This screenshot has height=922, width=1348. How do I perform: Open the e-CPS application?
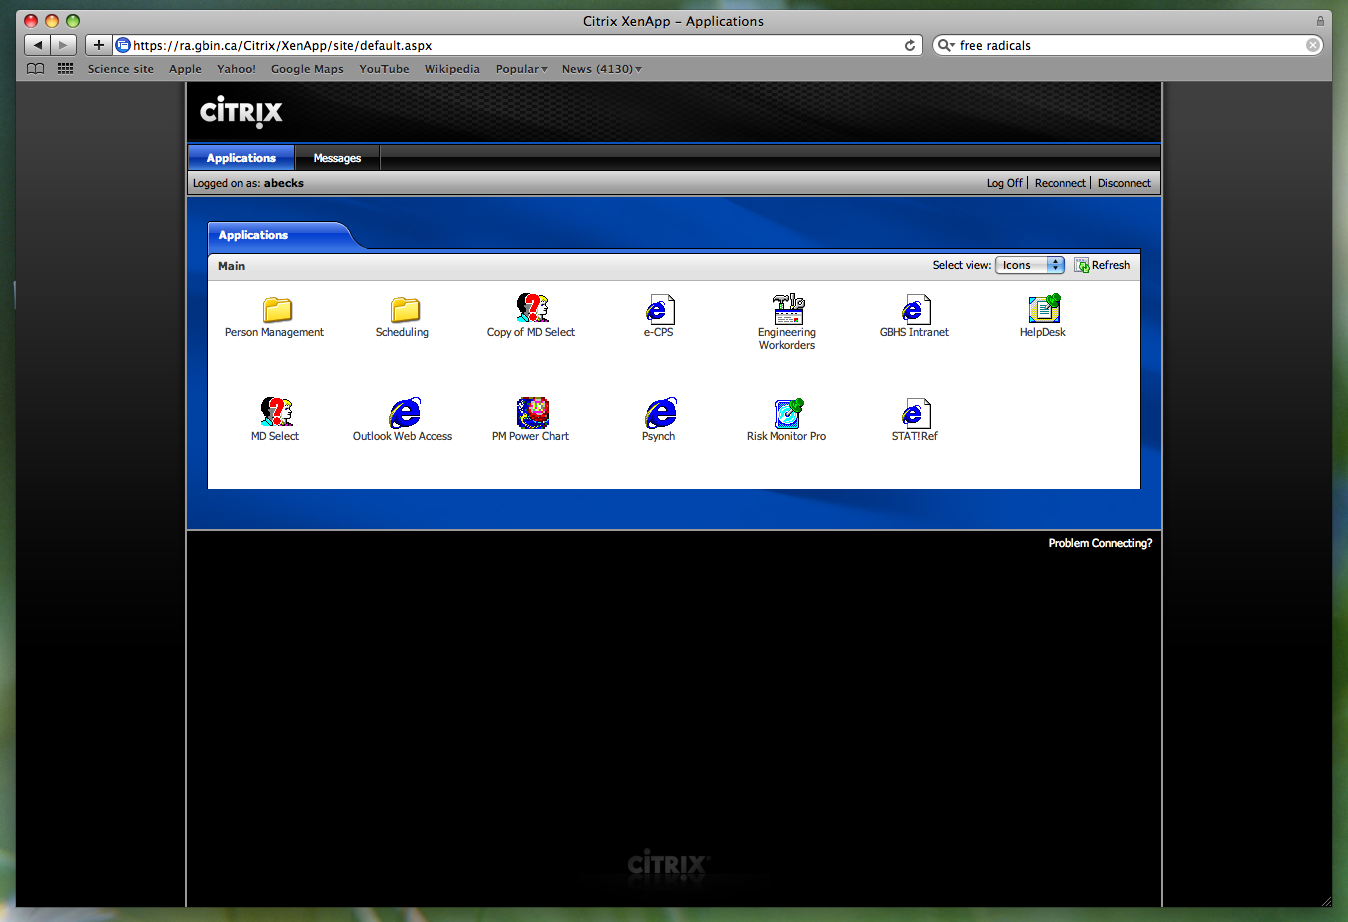(659, 310)
